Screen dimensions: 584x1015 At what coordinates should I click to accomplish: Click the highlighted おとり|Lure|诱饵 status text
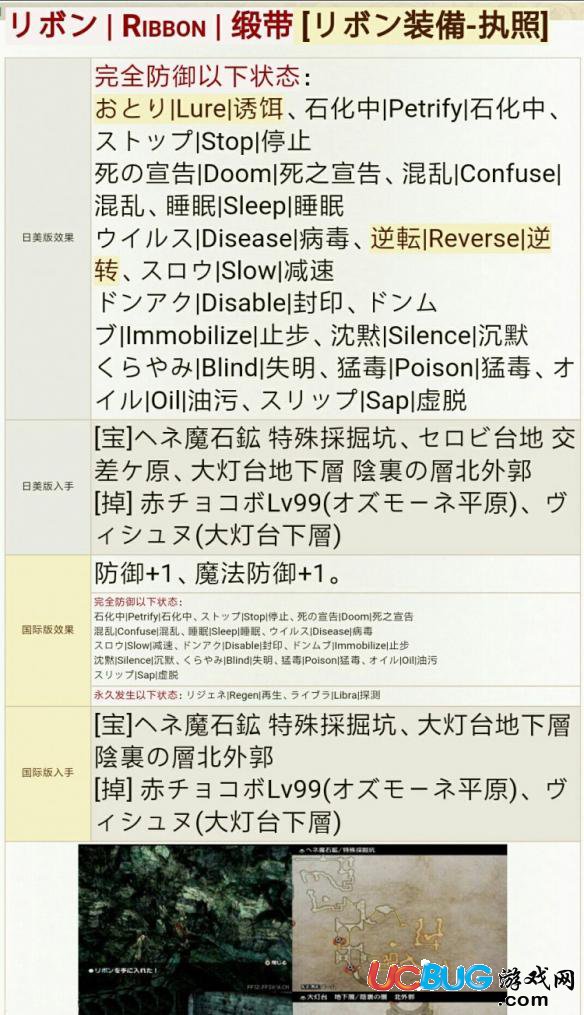coord(189,109)
